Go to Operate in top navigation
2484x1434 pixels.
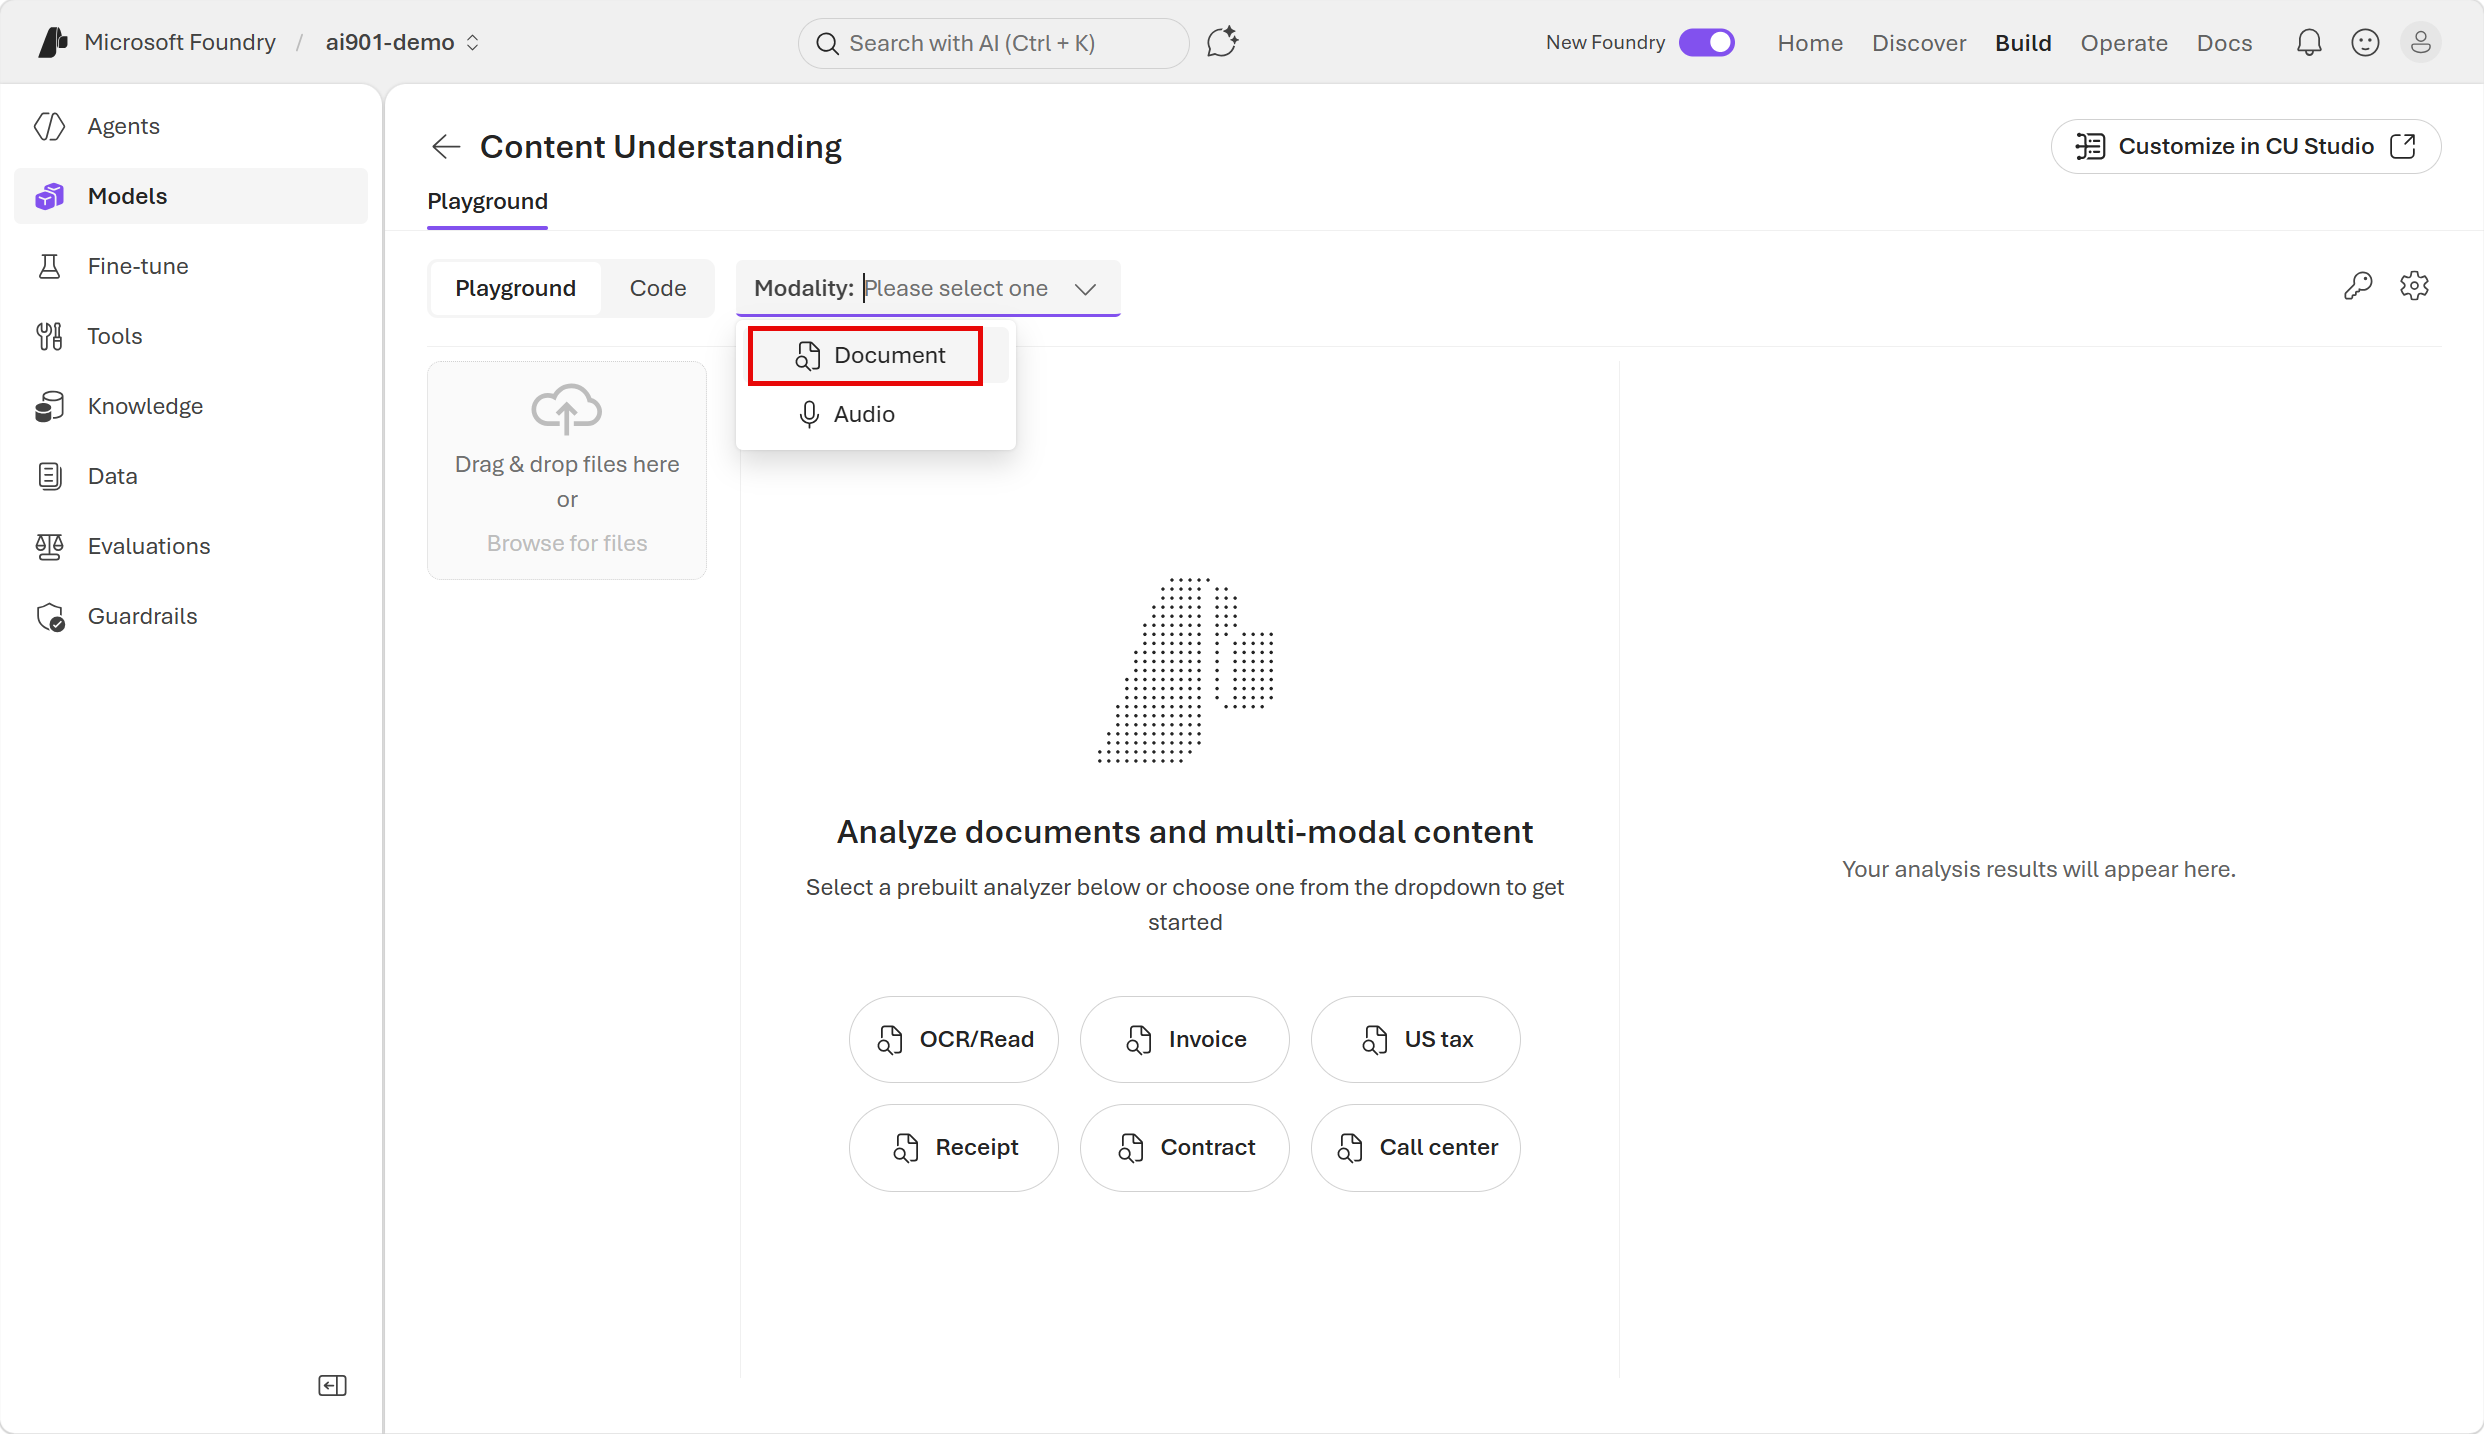2124,43
